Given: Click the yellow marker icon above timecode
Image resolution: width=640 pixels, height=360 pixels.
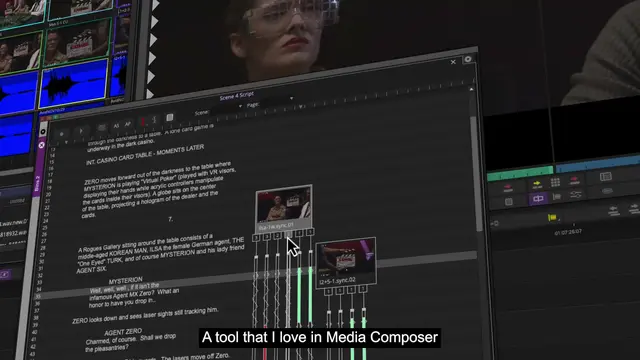Looking at the screenshot, I should pyautogui.click(x=552, y=218).
